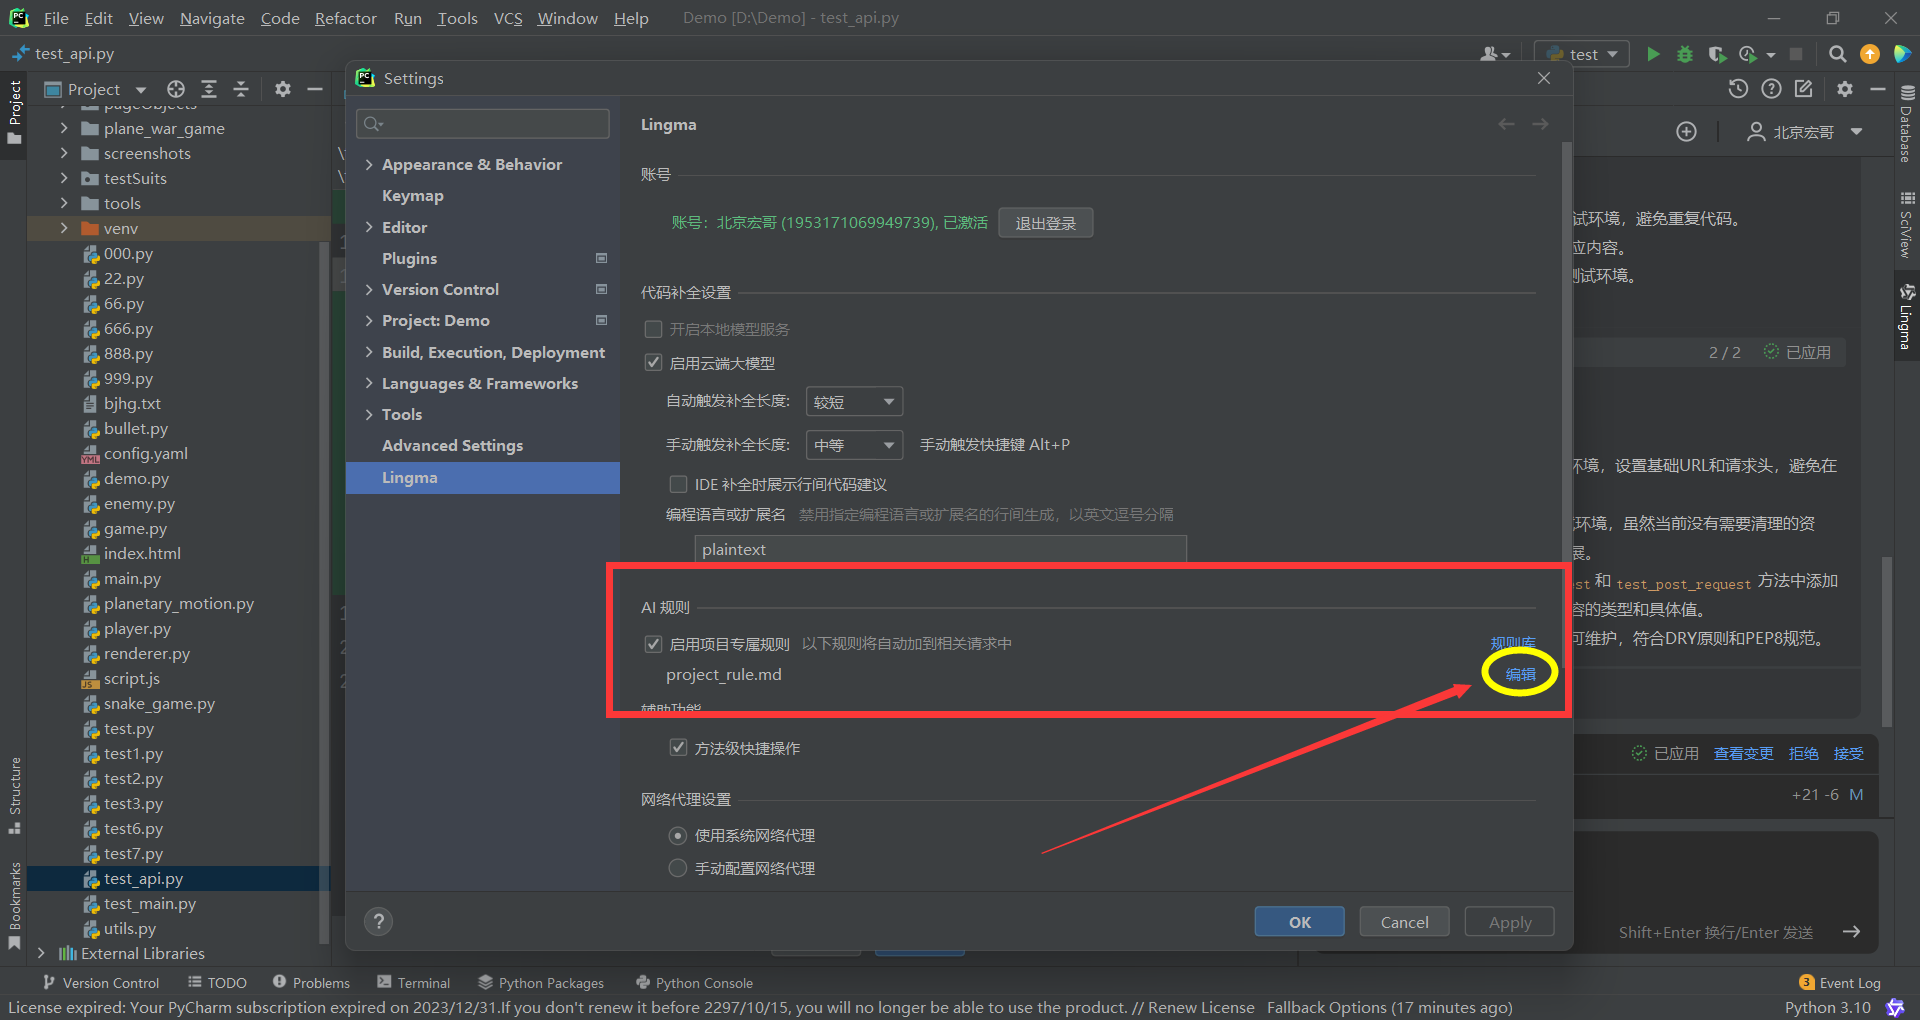Image resolution: width=1920 pixels, height=1020 pixels.
Task: Click Cancel in the Settings dialog
Action: tap(1404, 922)
